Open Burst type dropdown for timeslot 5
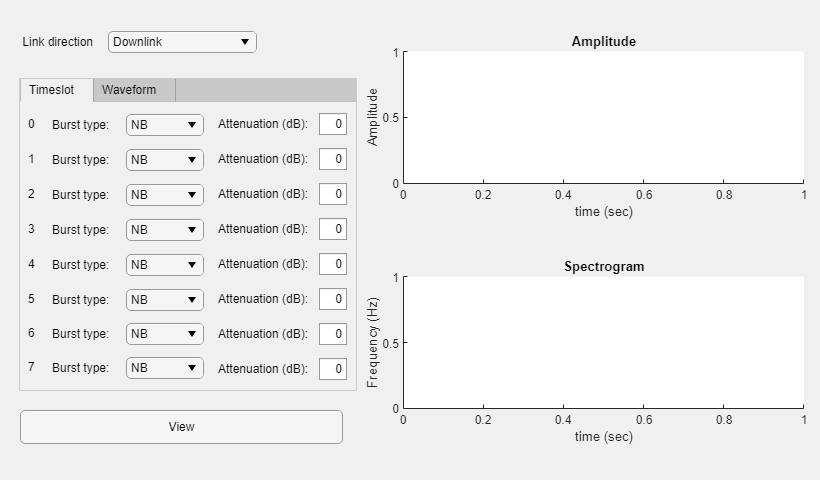The height and width of the screenshot is (480, 820). coord(165,299)
